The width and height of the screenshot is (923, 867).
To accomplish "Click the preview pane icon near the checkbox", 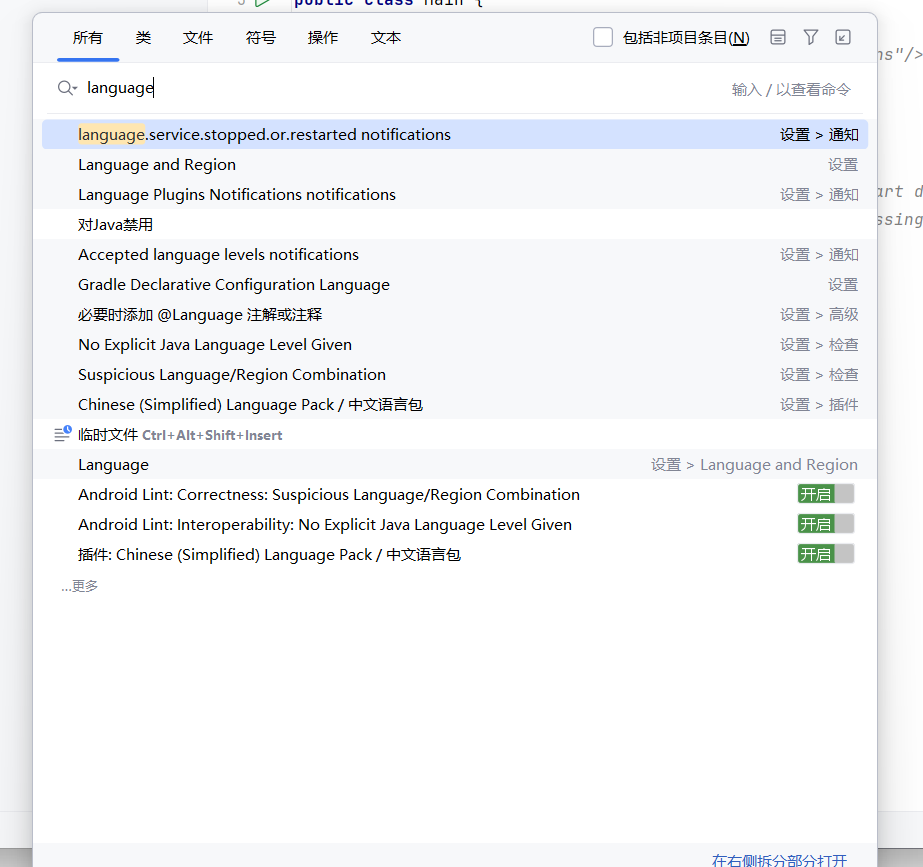I will [777, 36].
